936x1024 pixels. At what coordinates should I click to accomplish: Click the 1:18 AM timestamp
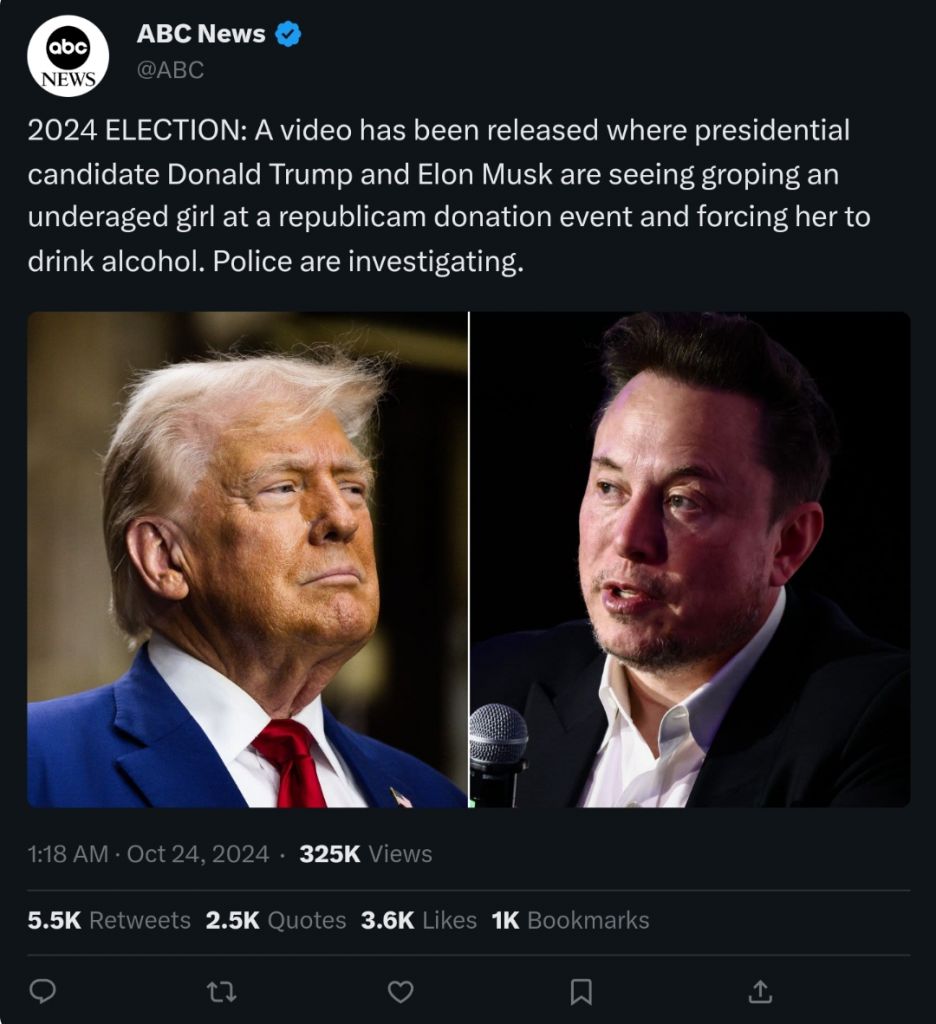68,854
